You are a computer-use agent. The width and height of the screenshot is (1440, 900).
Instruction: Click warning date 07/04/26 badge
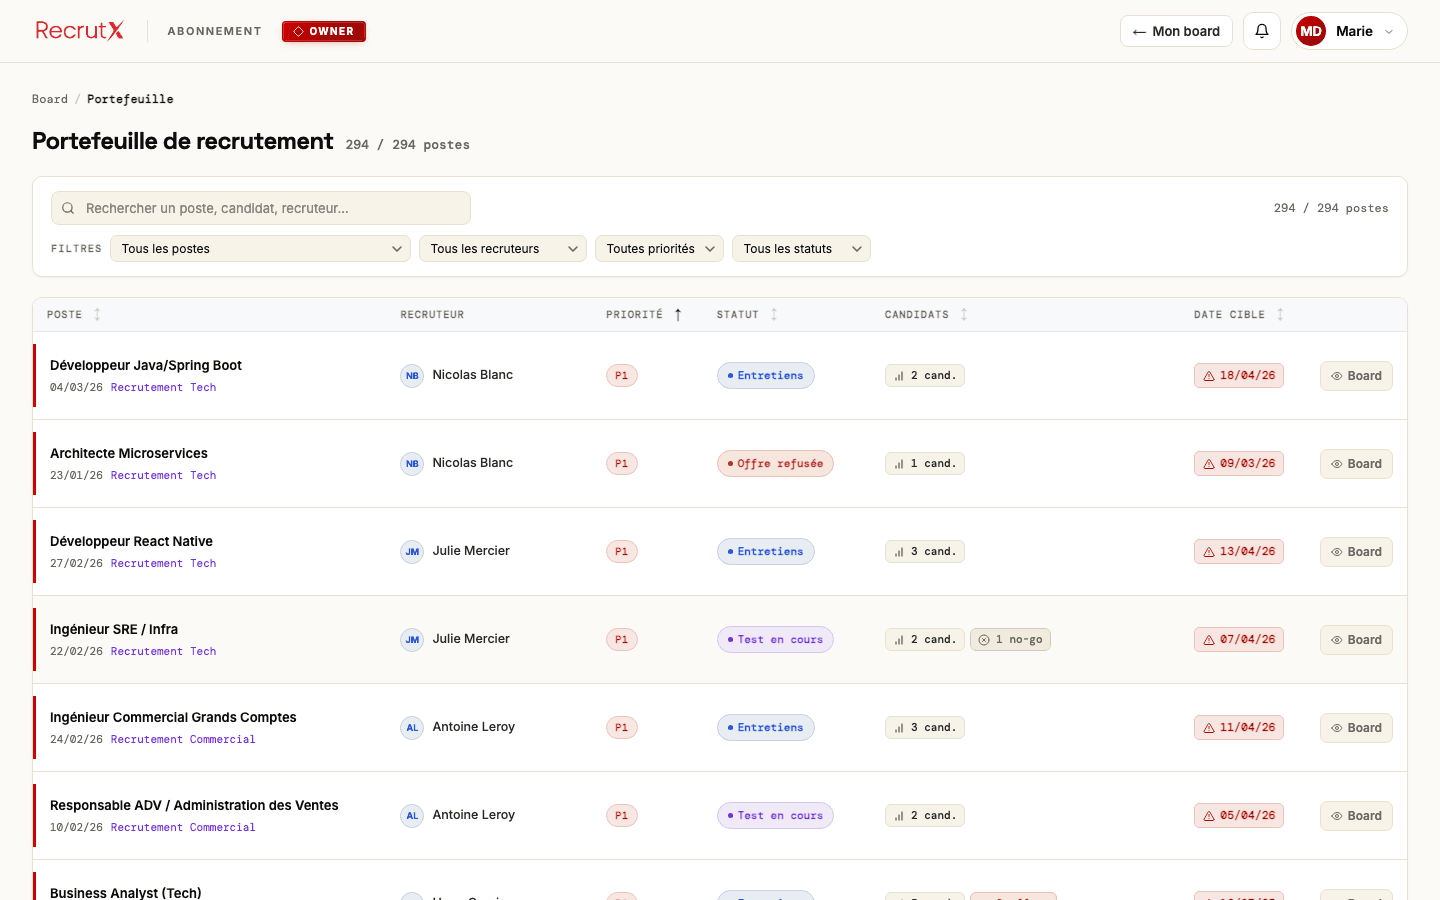click(1239, 640)
